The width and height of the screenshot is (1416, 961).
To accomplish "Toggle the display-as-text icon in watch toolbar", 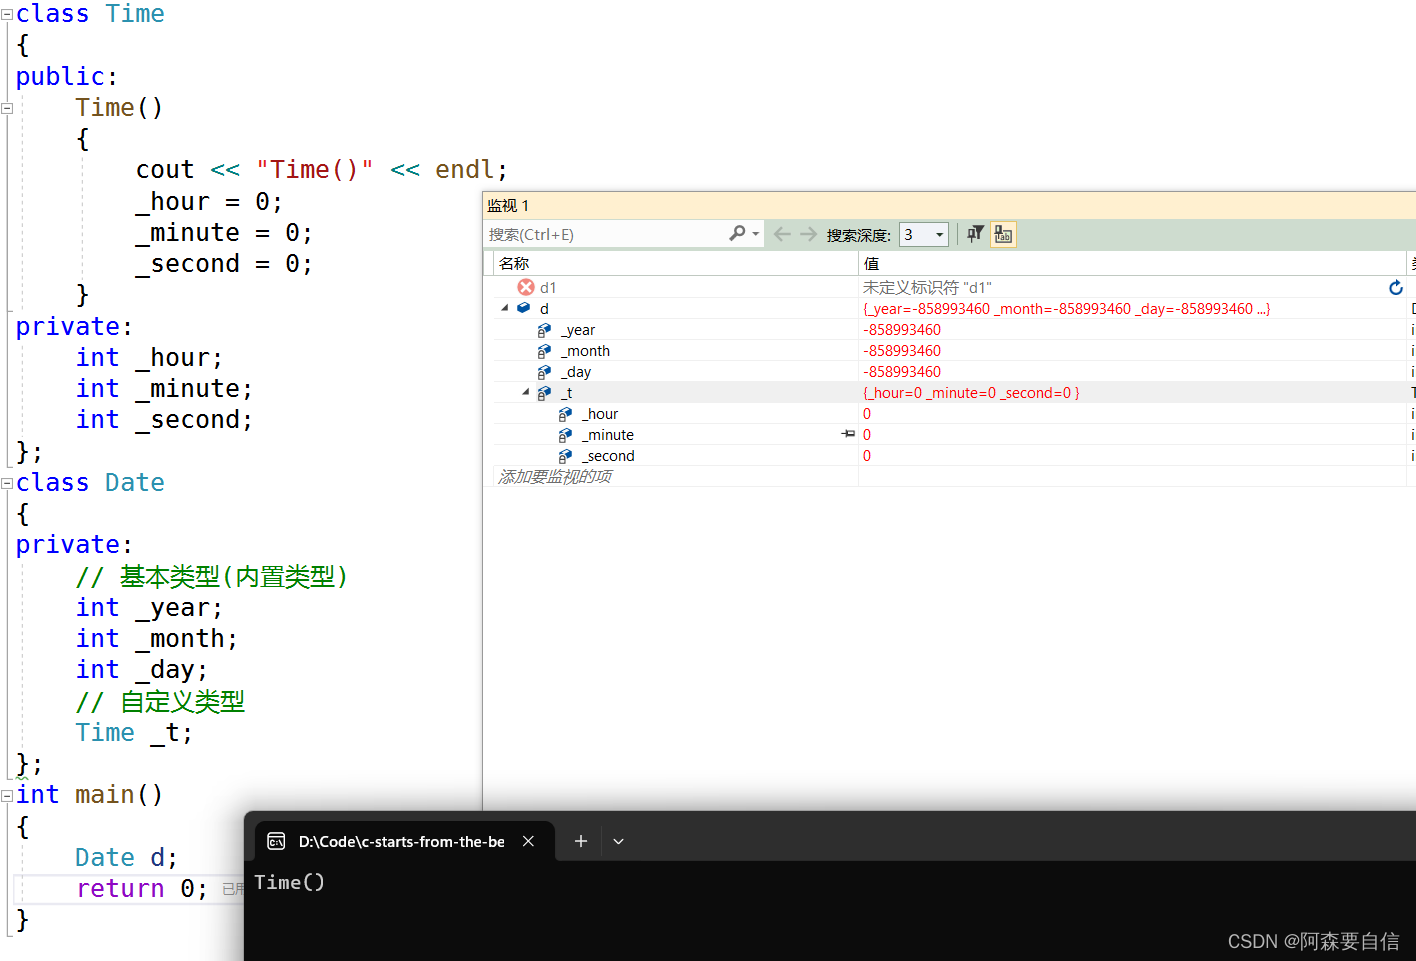I will pos(1003,234).
